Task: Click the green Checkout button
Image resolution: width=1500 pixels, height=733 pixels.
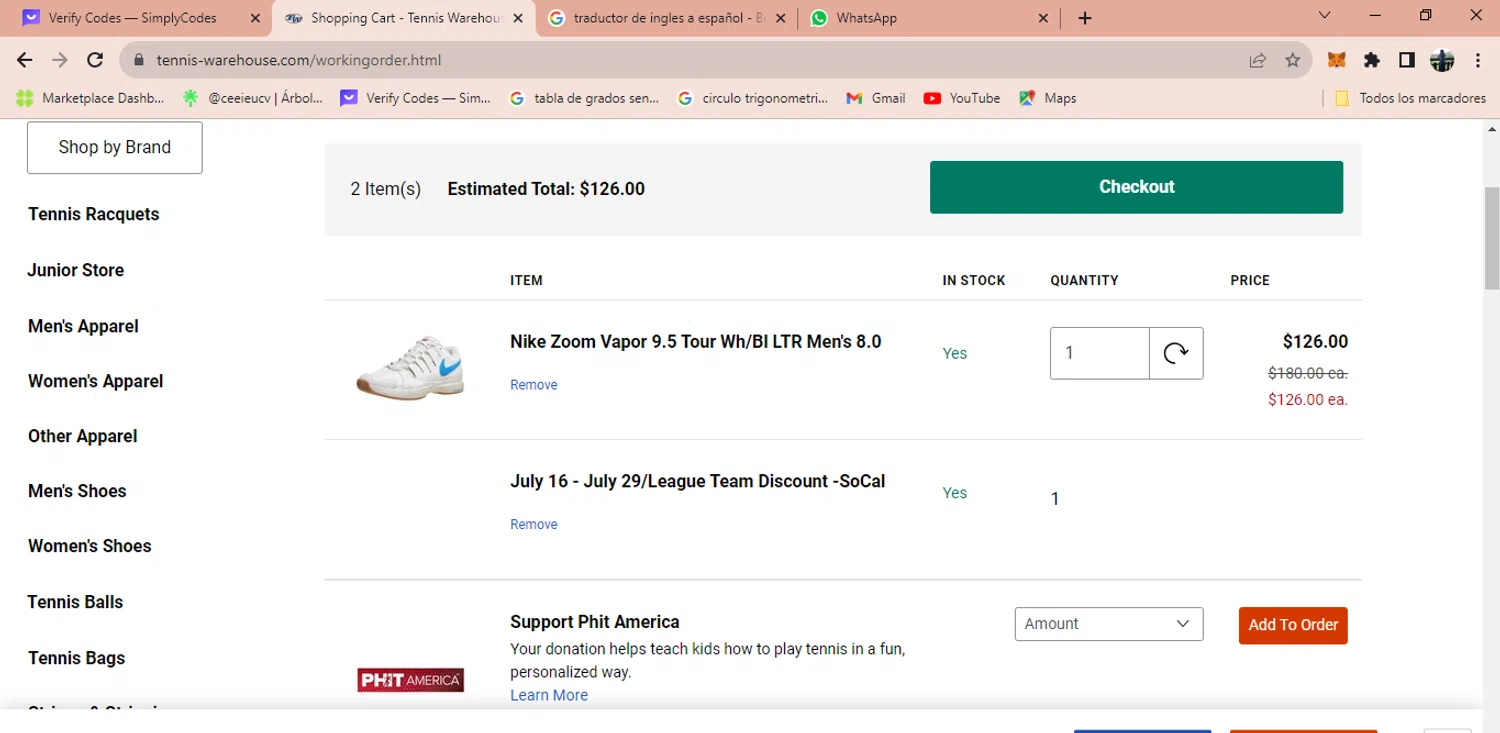Action: tap(1136, 187)
